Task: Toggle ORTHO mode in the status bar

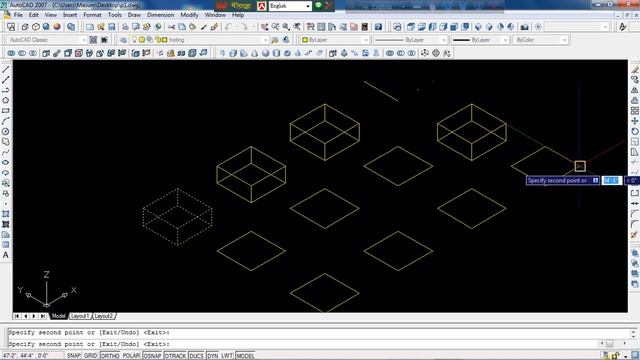Action: [110, 356]
